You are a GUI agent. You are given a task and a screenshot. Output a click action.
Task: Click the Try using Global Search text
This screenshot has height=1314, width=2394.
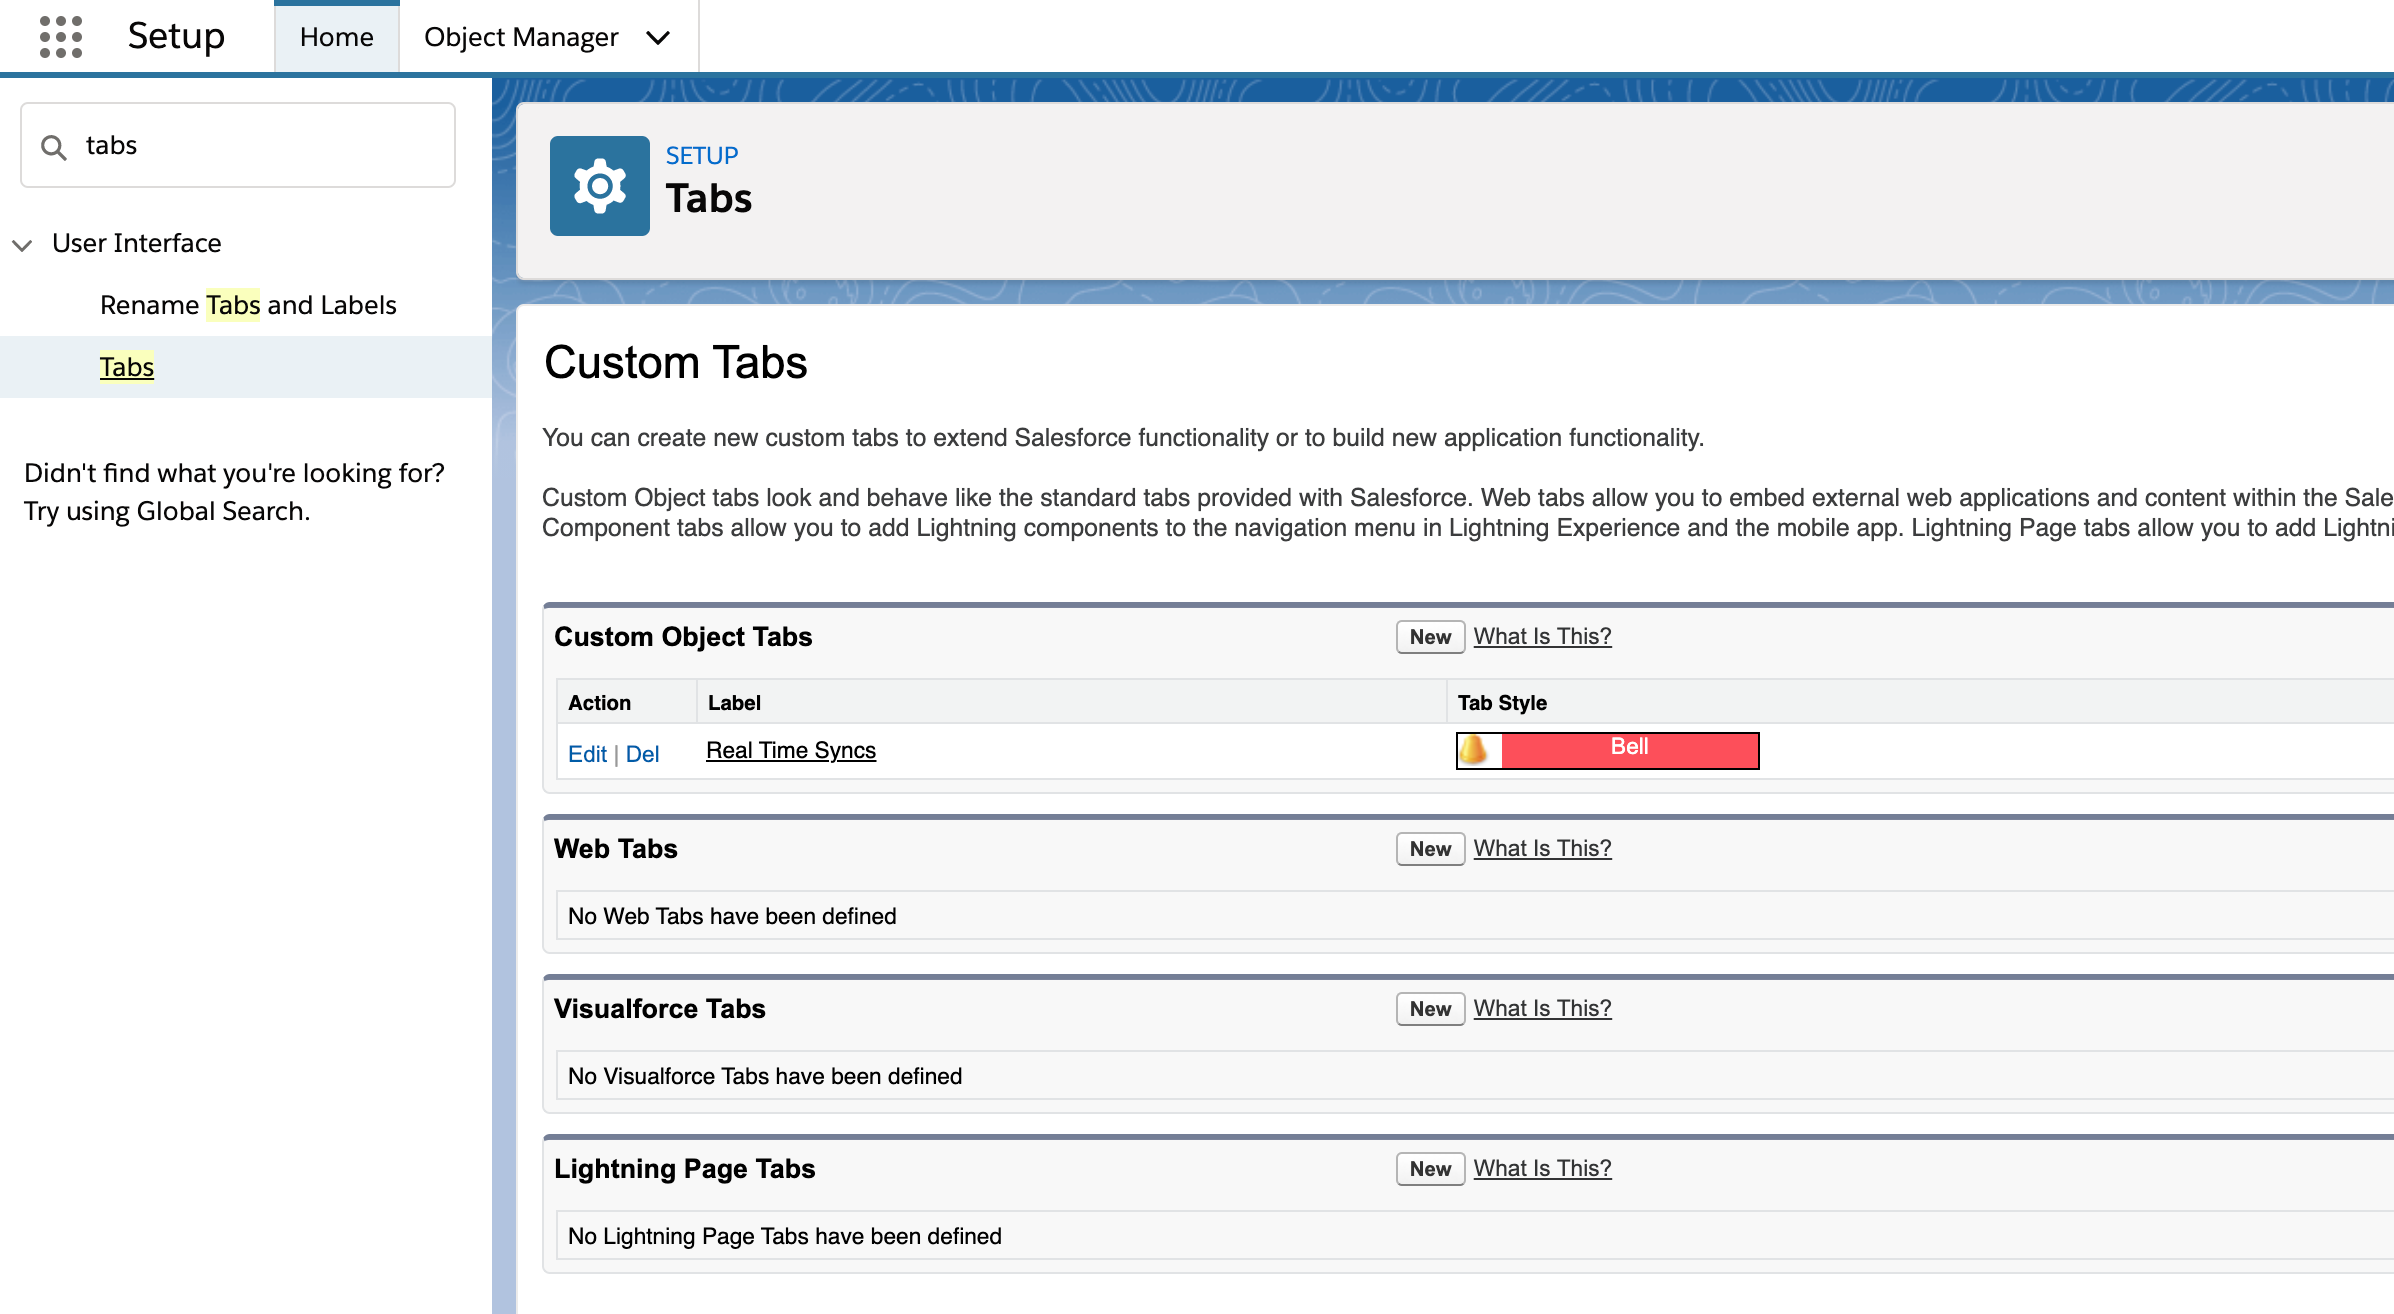[167, 511]
